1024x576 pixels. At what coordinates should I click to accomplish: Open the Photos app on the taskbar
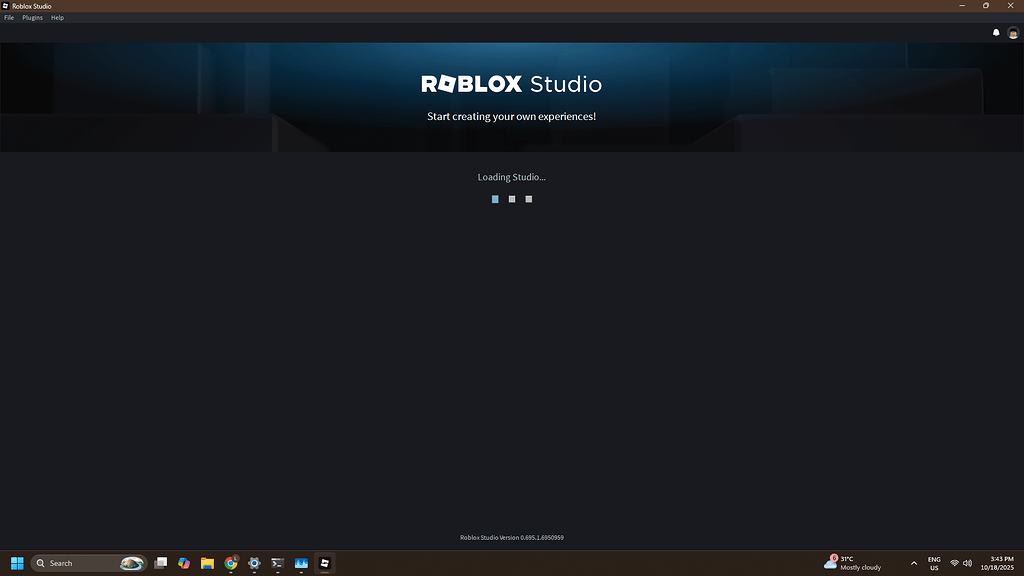click(x=301, y=563)
